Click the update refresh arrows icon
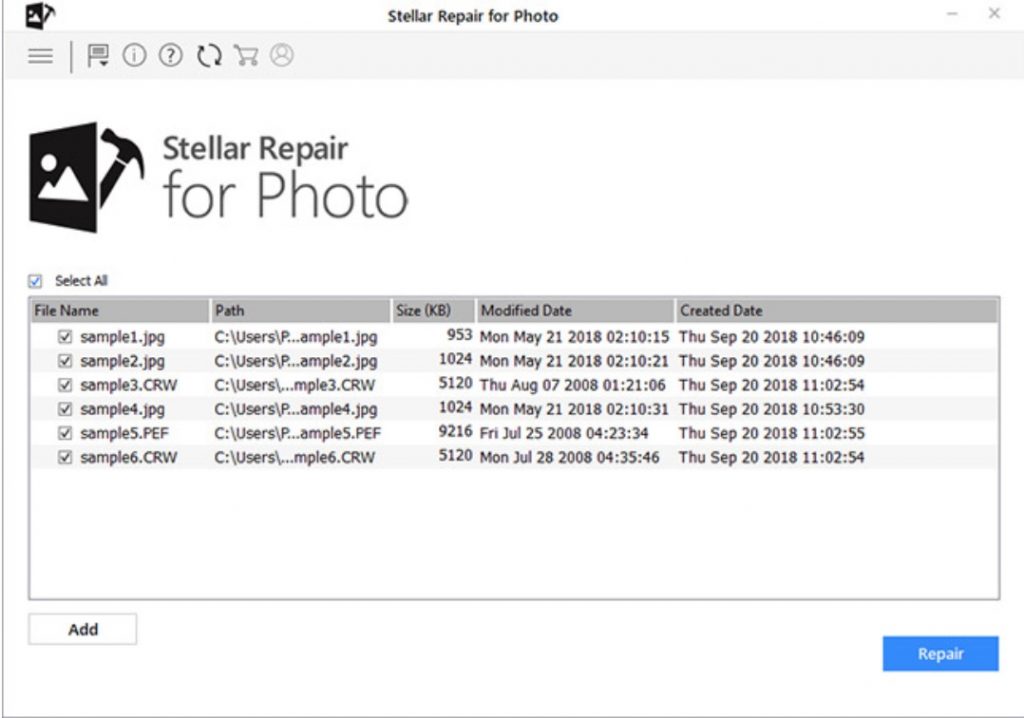Image resolution: width=1024 pixels, height=718 pixels. [208, 56]
